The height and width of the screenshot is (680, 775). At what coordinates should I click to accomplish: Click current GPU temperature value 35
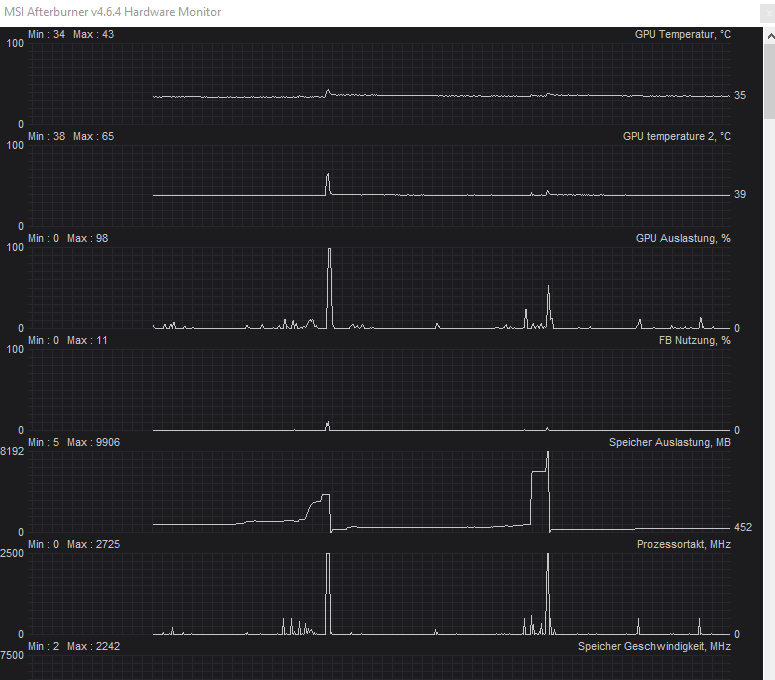(739, 95)
